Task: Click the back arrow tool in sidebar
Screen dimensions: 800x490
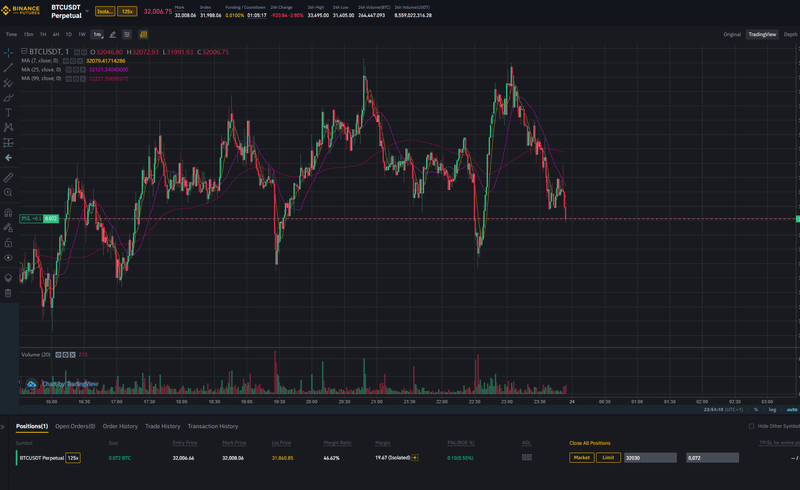Action: click(8, 158)
